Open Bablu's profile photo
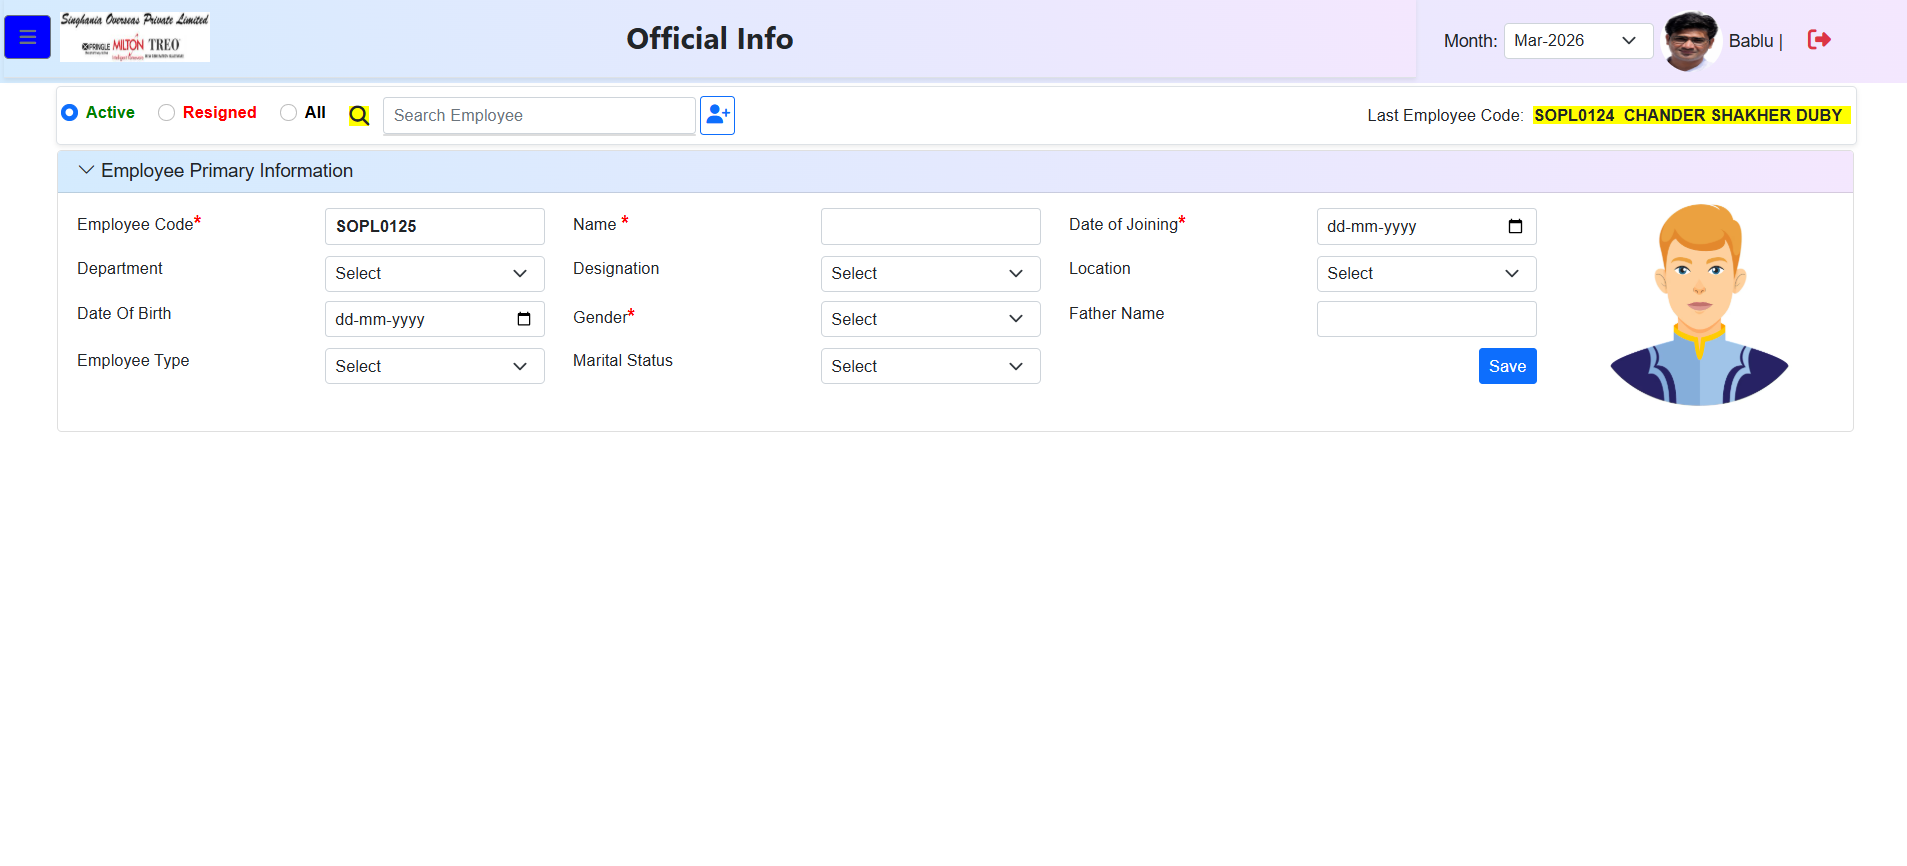Image resolution: width=1907 pixels, height=866 pixels. (1690, 41)
